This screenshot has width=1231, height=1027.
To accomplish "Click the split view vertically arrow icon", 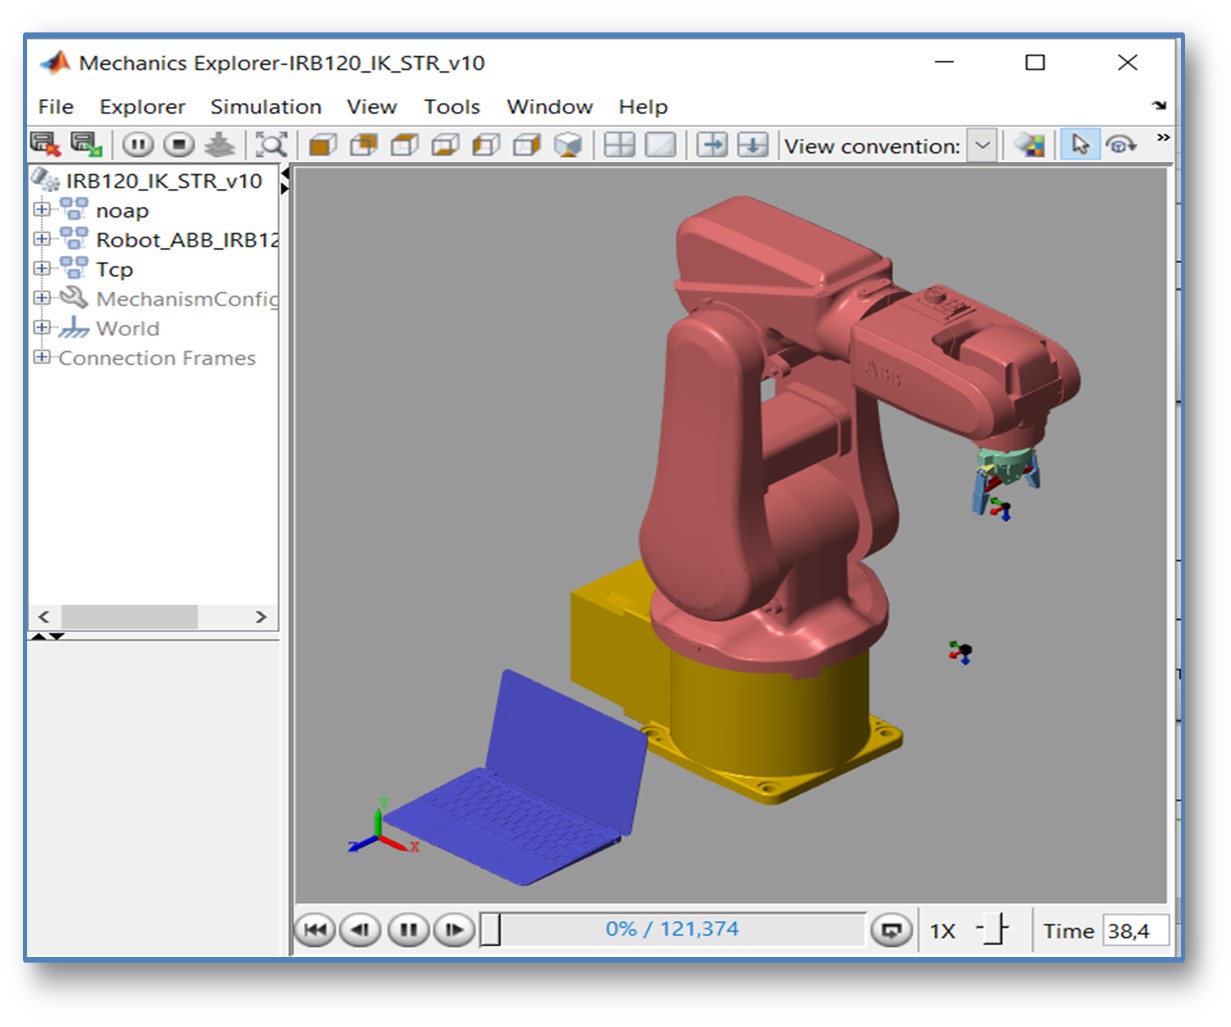I will [753, 145].
